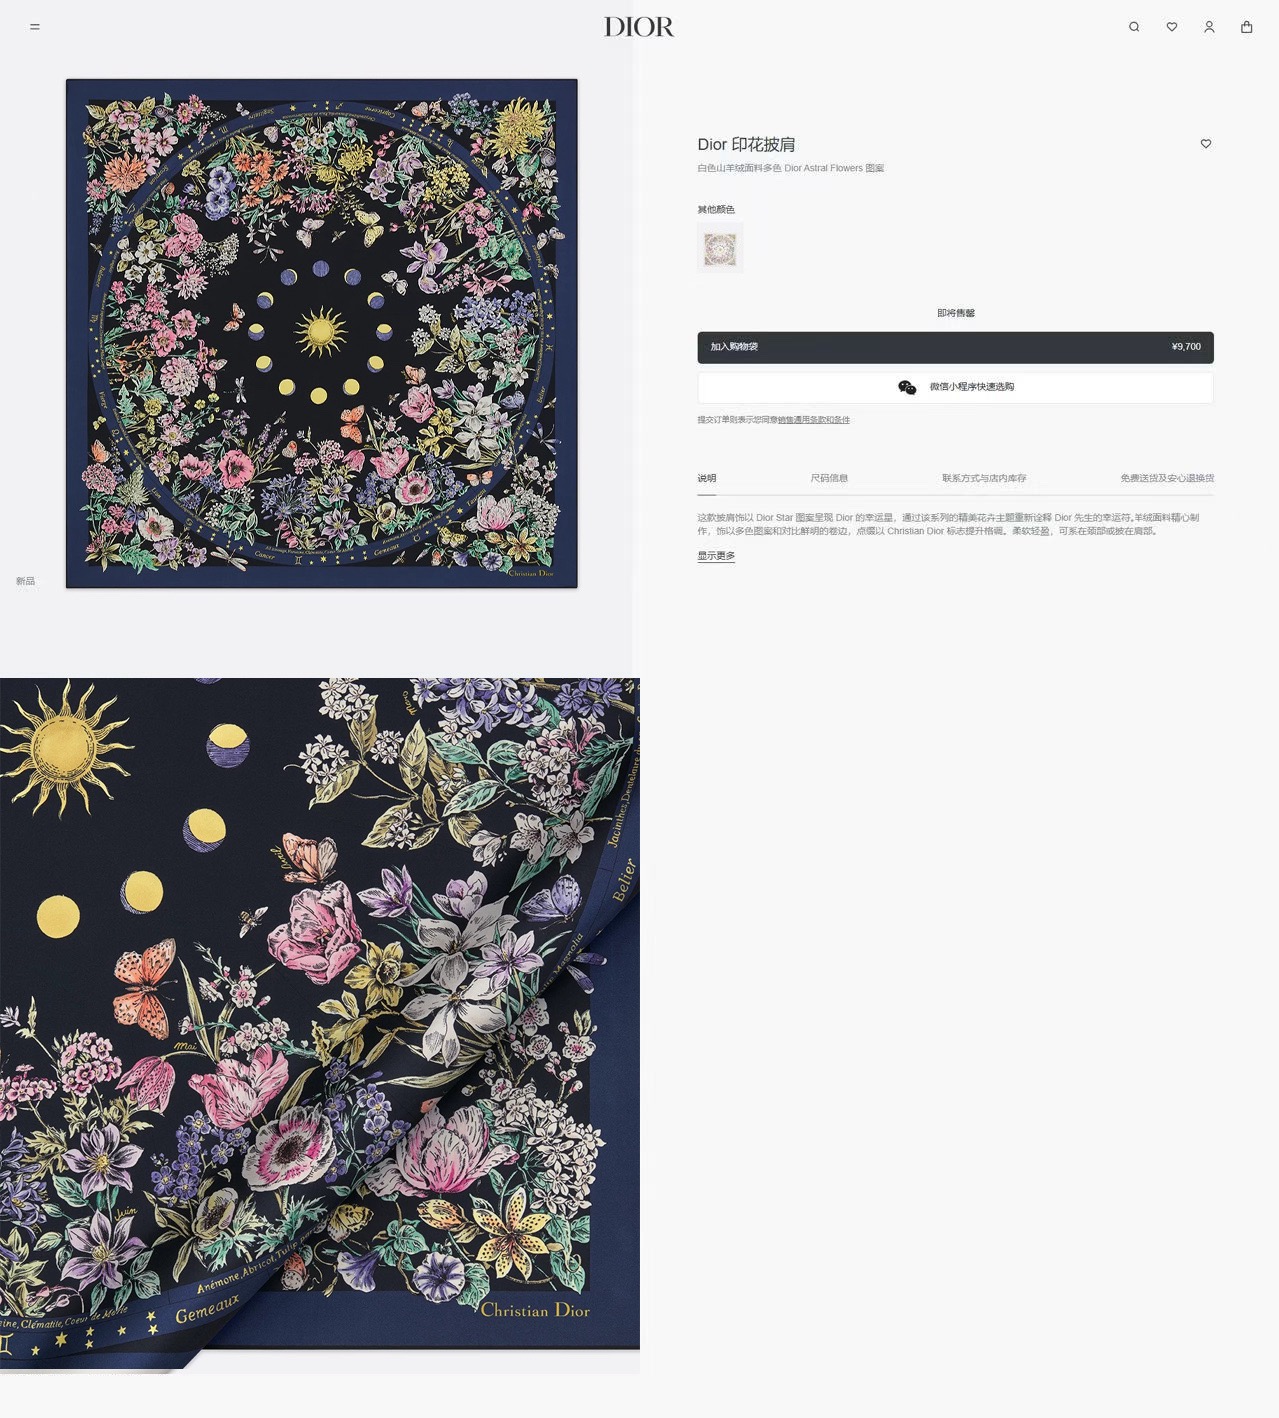Viewport: 1279px width, 1418px height.
Task: Open the full scarf product image
Action: click(321, 333)
